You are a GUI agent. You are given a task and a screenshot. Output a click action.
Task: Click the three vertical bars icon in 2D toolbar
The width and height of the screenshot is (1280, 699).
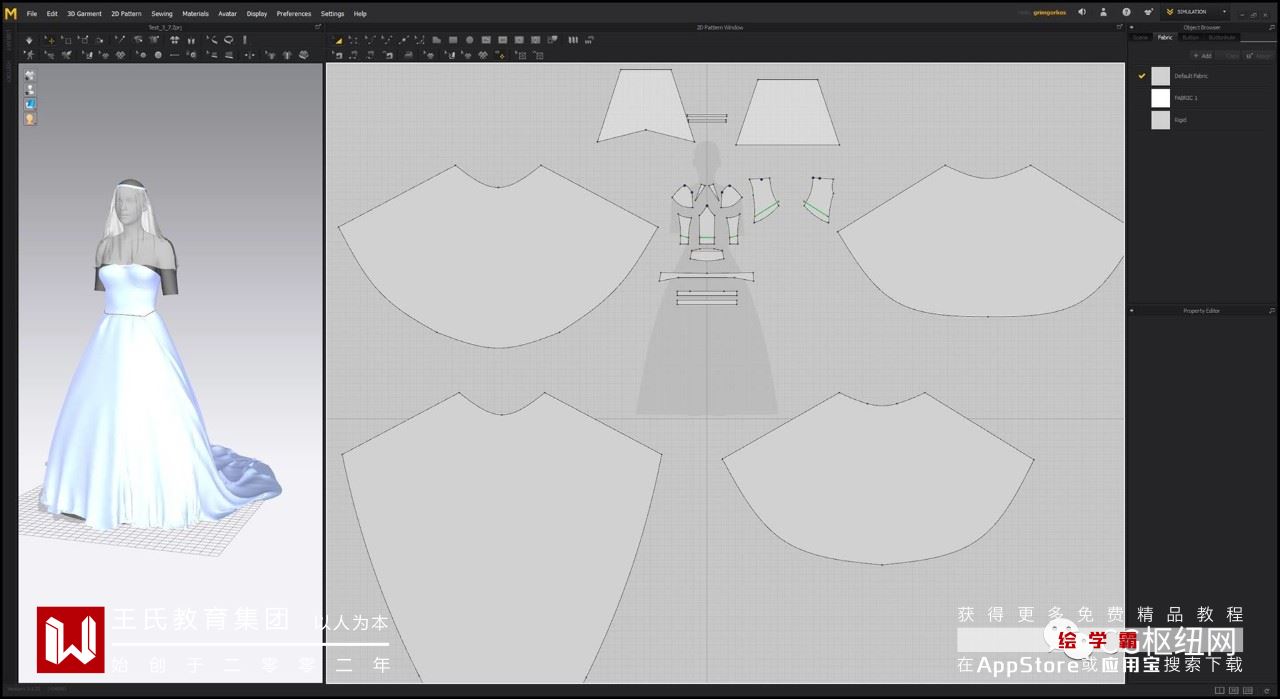coord(574,40)
